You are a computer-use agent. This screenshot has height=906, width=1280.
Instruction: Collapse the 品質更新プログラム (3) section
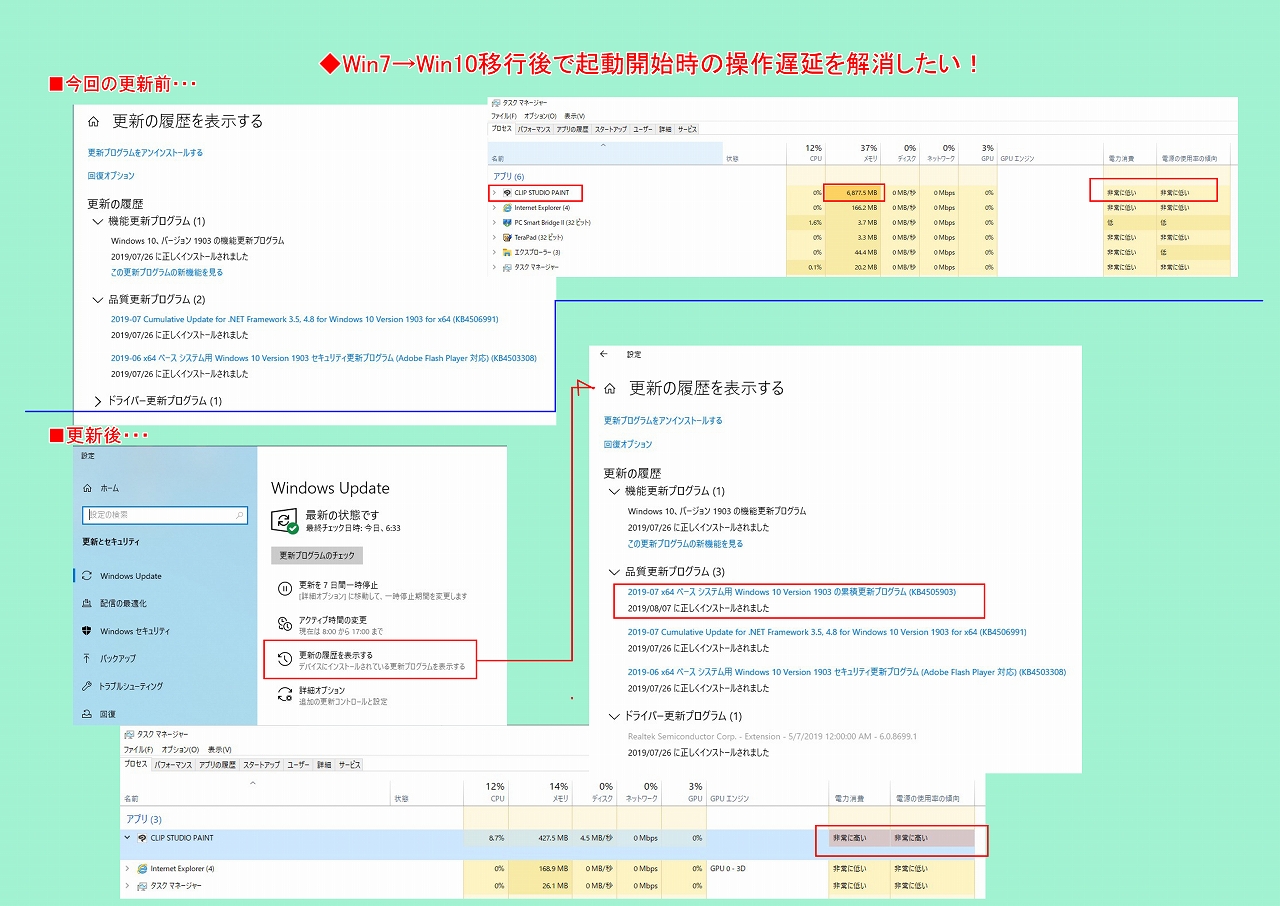[x=614, y=571]
